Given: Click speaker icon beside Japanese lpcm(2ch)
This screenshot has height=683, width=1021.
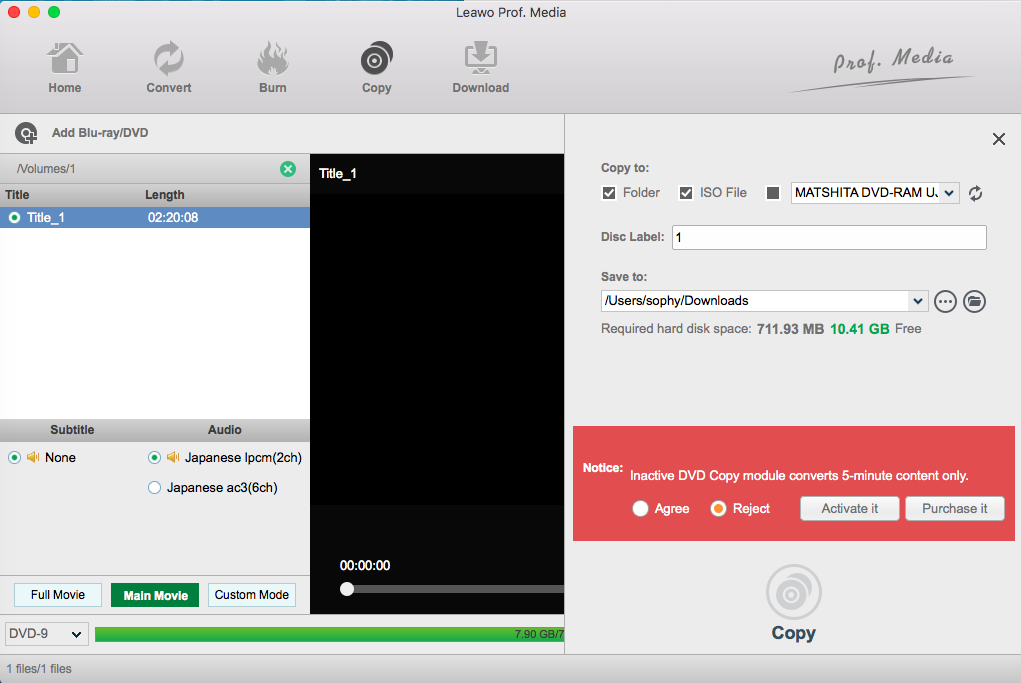Looking at the screenshot, I should coord(173,458).
